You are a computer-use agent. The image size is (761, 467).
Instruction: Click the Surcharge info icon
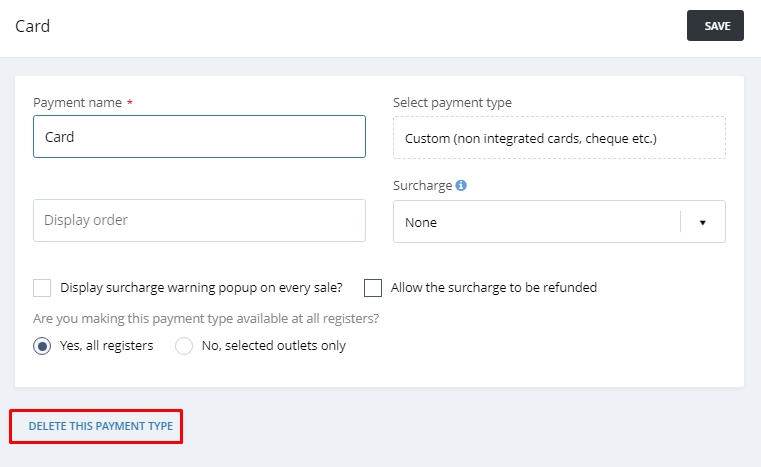pos(461,186)
